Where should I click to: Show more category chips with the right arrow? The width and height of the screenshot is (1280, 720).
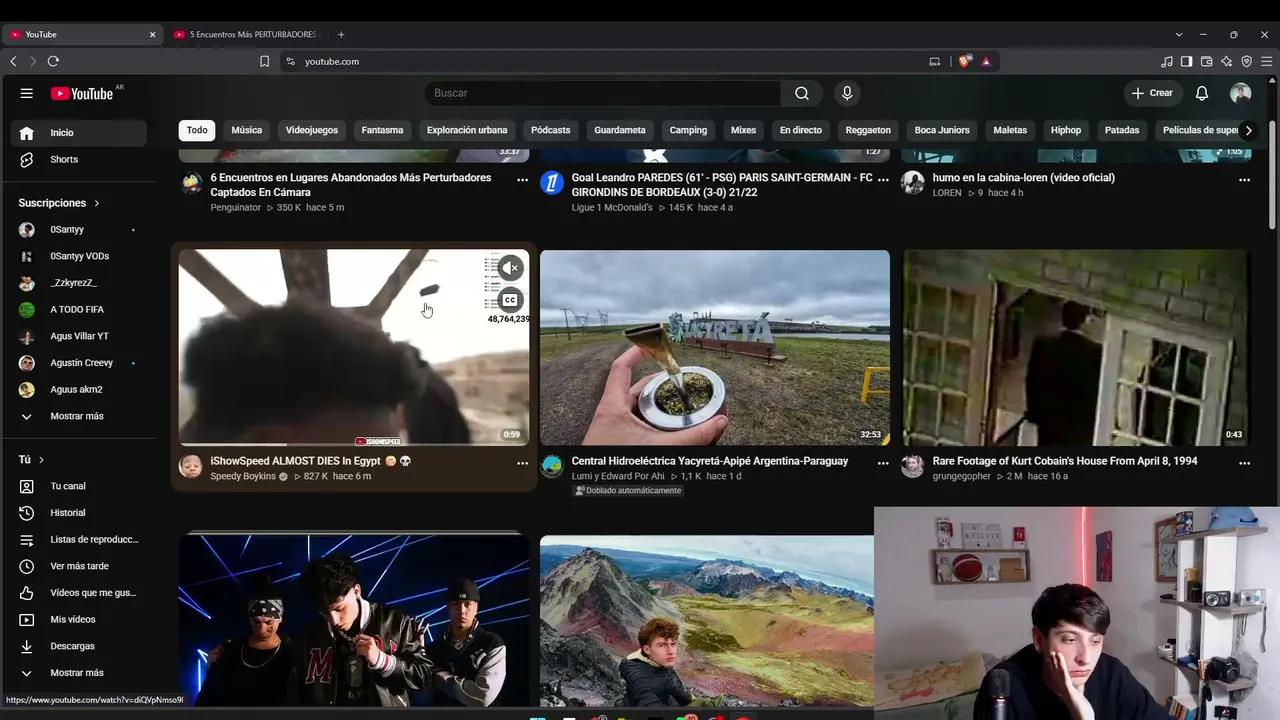click(1248, 130)
